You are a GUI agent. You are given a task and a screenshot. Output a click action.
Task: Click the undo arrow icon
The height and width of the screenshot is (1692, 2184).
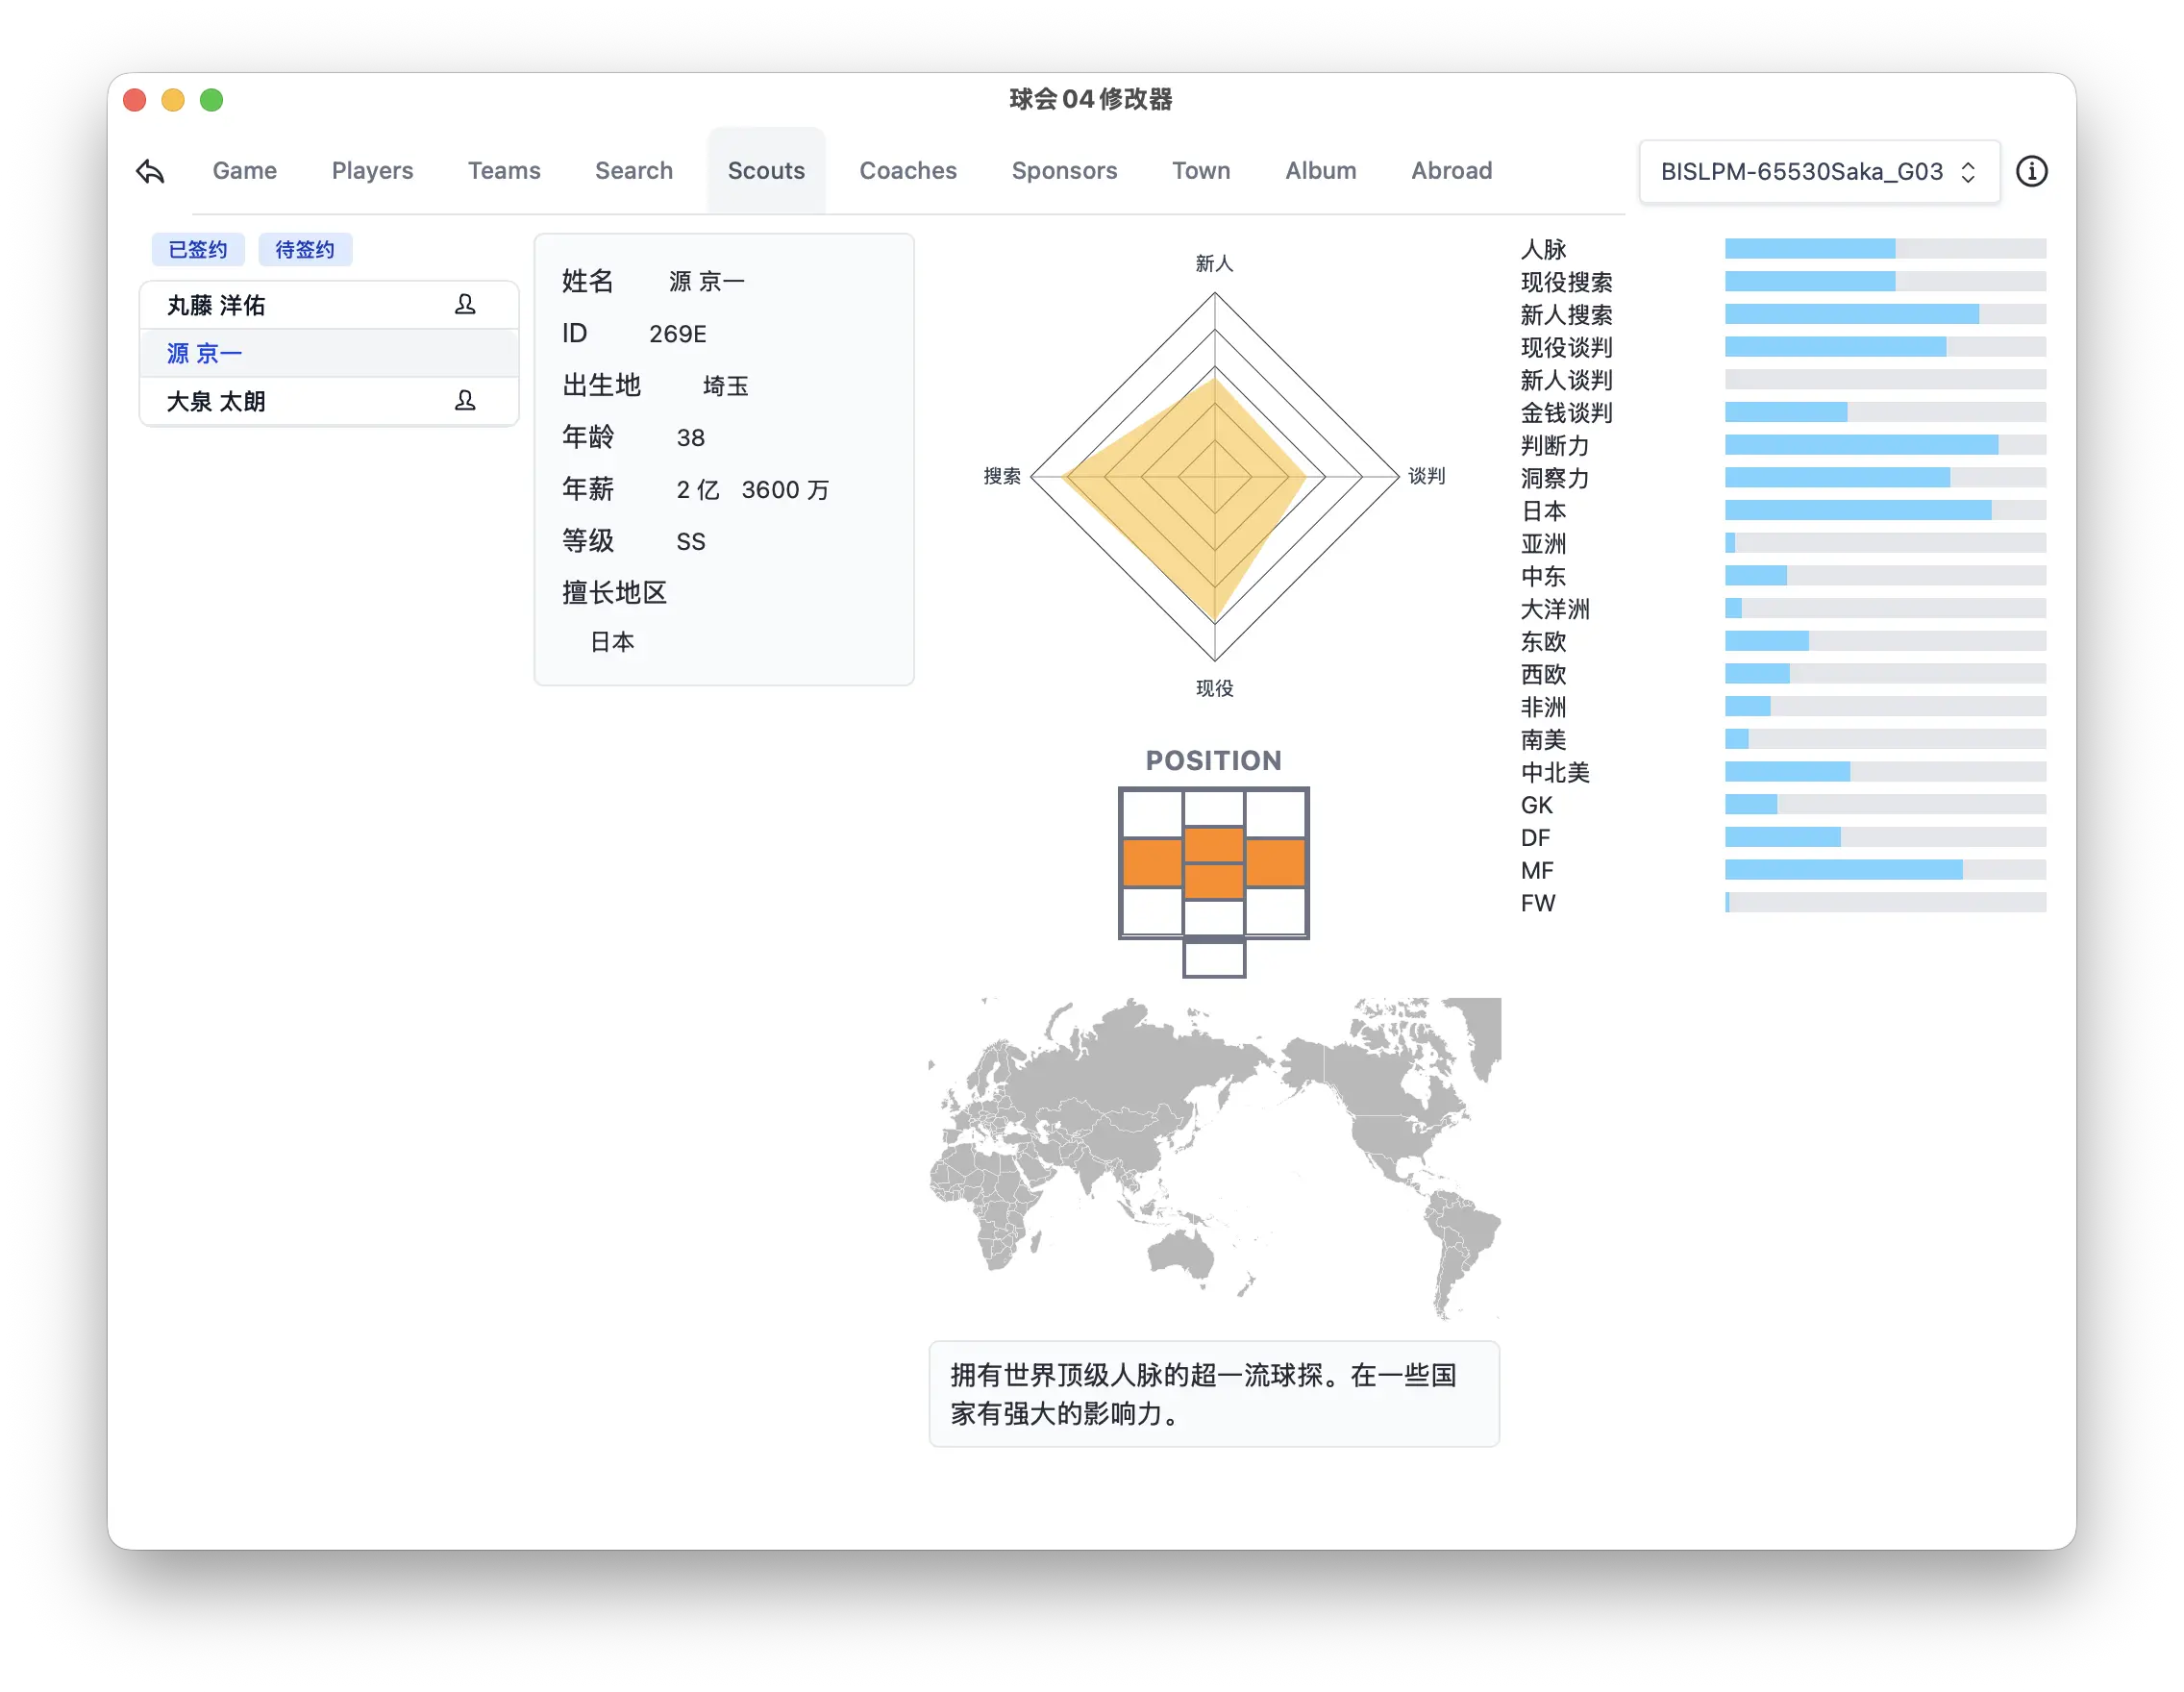[x=150, y=171]
